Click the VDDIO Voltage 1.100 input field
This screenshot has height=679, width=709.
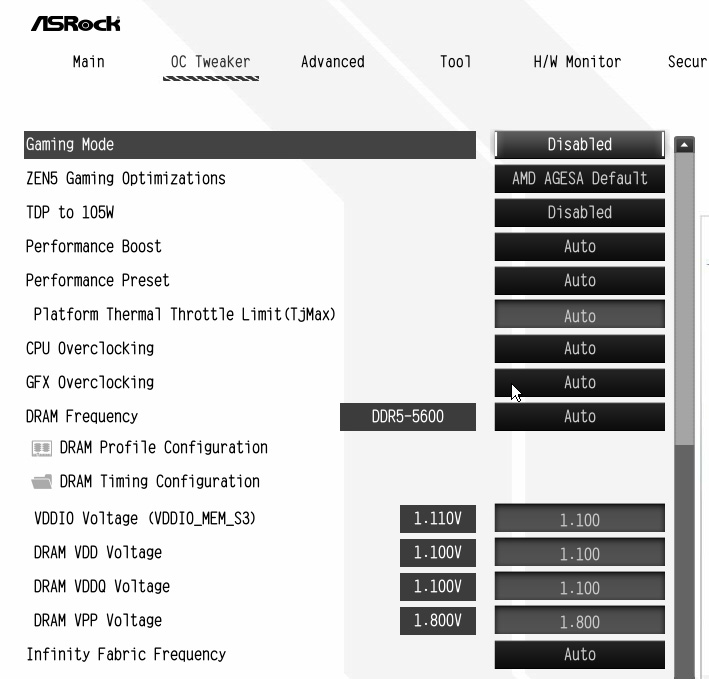580,519
